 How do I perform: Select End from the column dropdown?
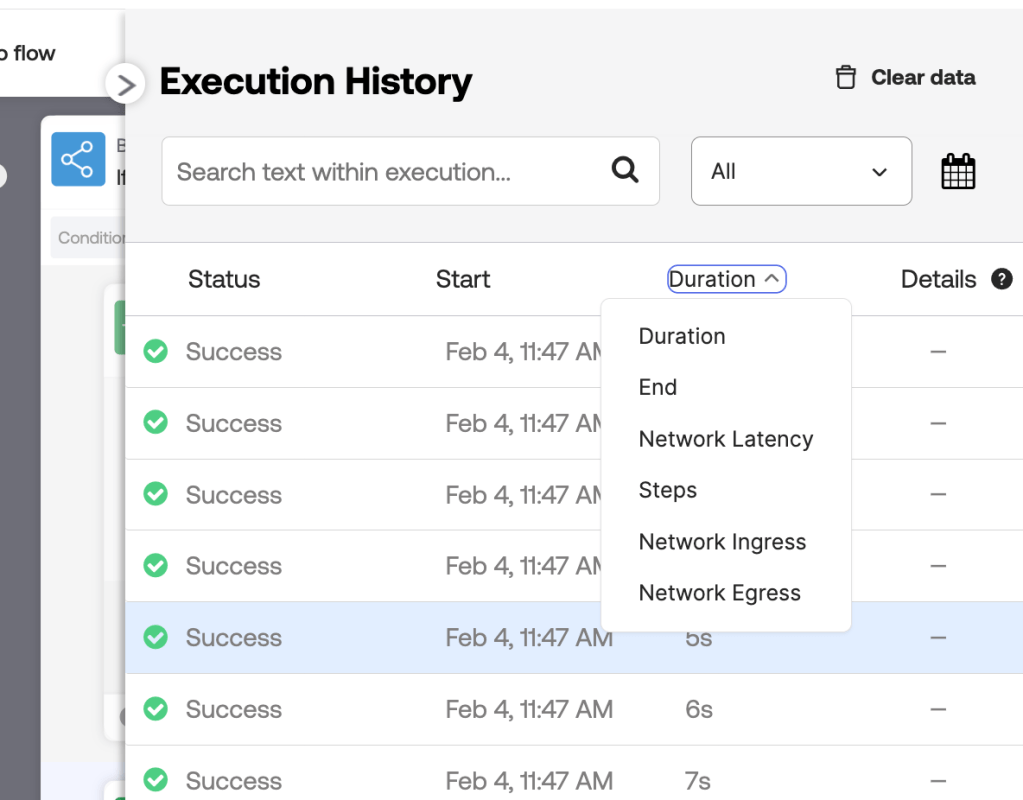pyautogui.click(x=658, y=387)
